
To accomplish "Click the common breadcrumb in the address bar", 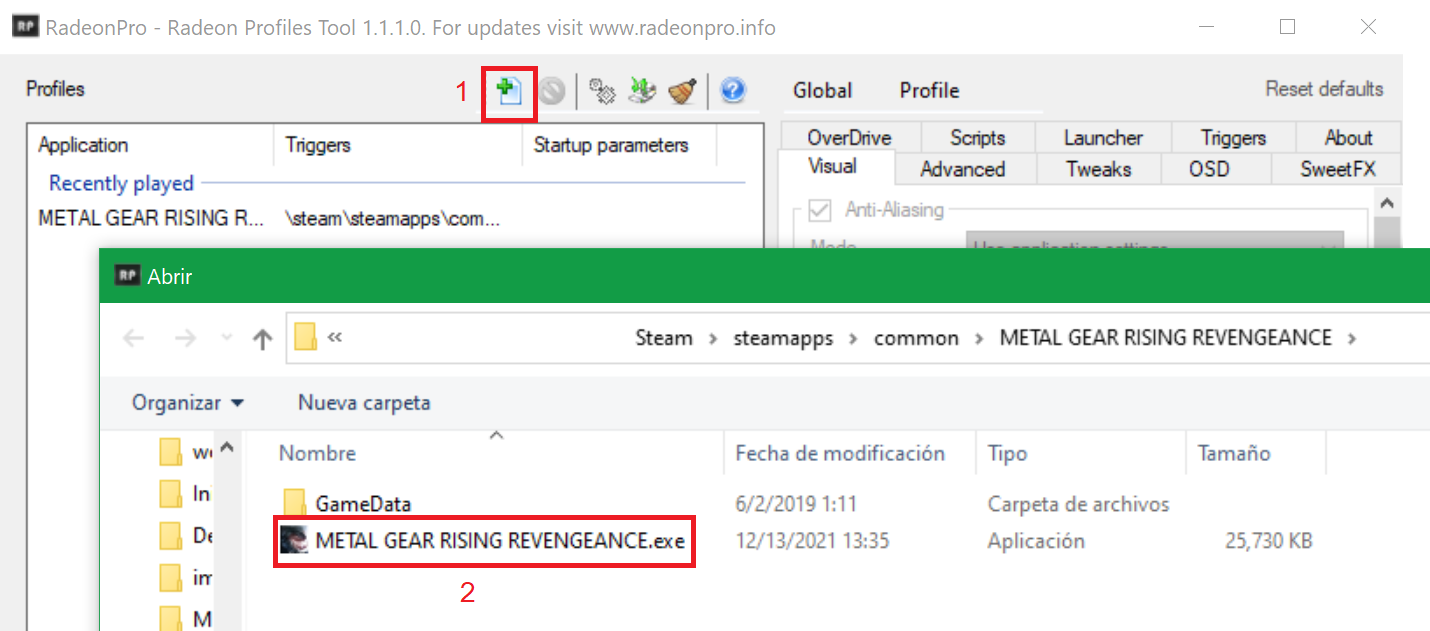I will tap(916, 338).
